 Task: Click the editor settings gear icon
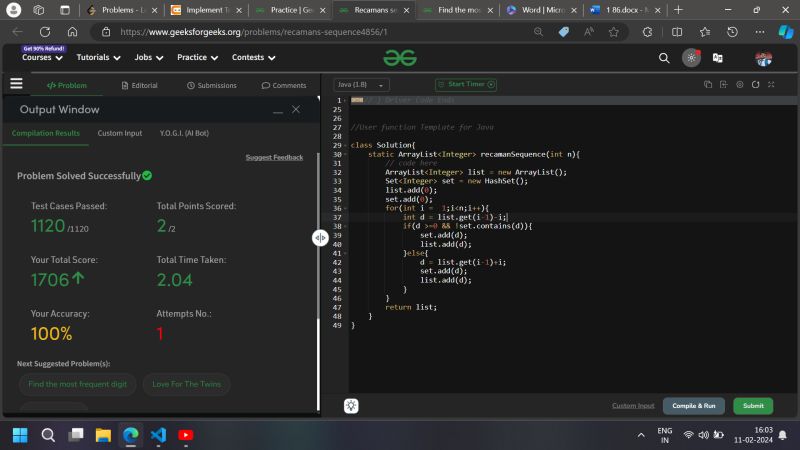[x=740, y=85]
